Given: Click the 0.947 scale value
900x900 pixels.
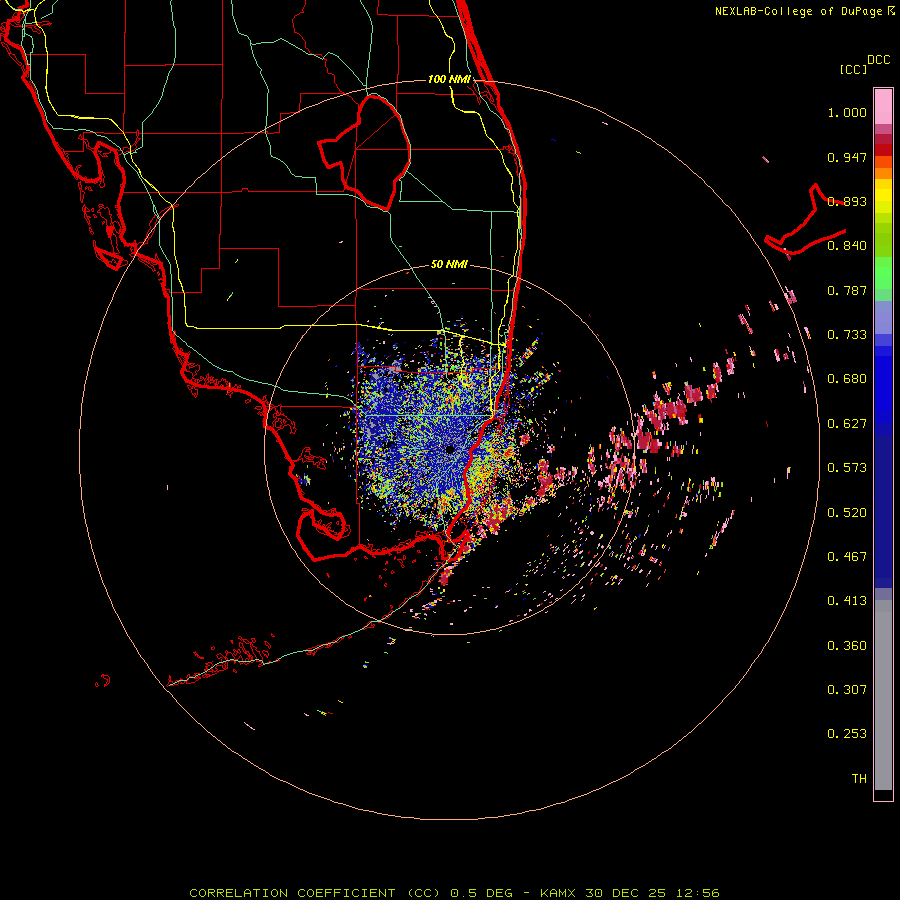Looking at the screenshot, I should (847, 157).
